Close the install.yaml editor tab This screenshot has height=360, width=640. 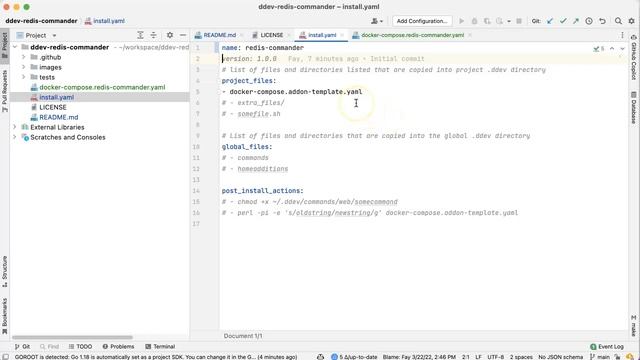342,35
